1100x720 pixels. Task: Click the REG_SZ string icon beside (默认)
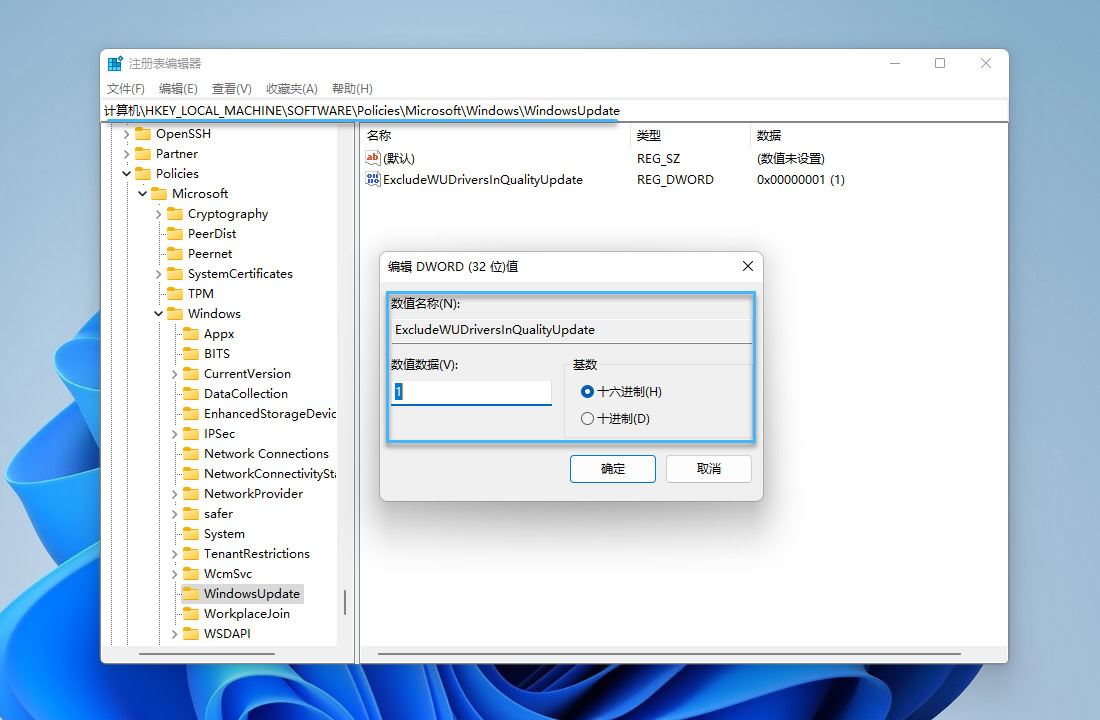pyautogui.click(x=371, y=158)
